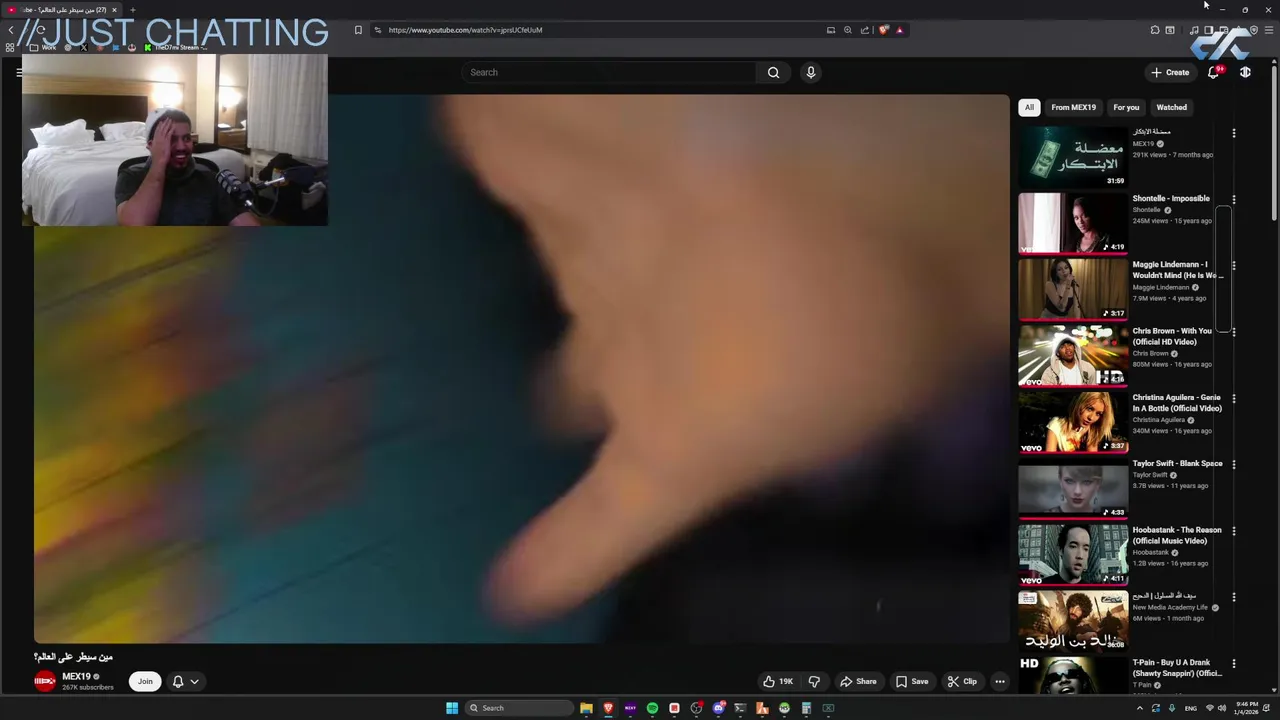Open the ENG language switcher in the taskbar
This screenshot has width=1280, height=720.
point(1191,708)
